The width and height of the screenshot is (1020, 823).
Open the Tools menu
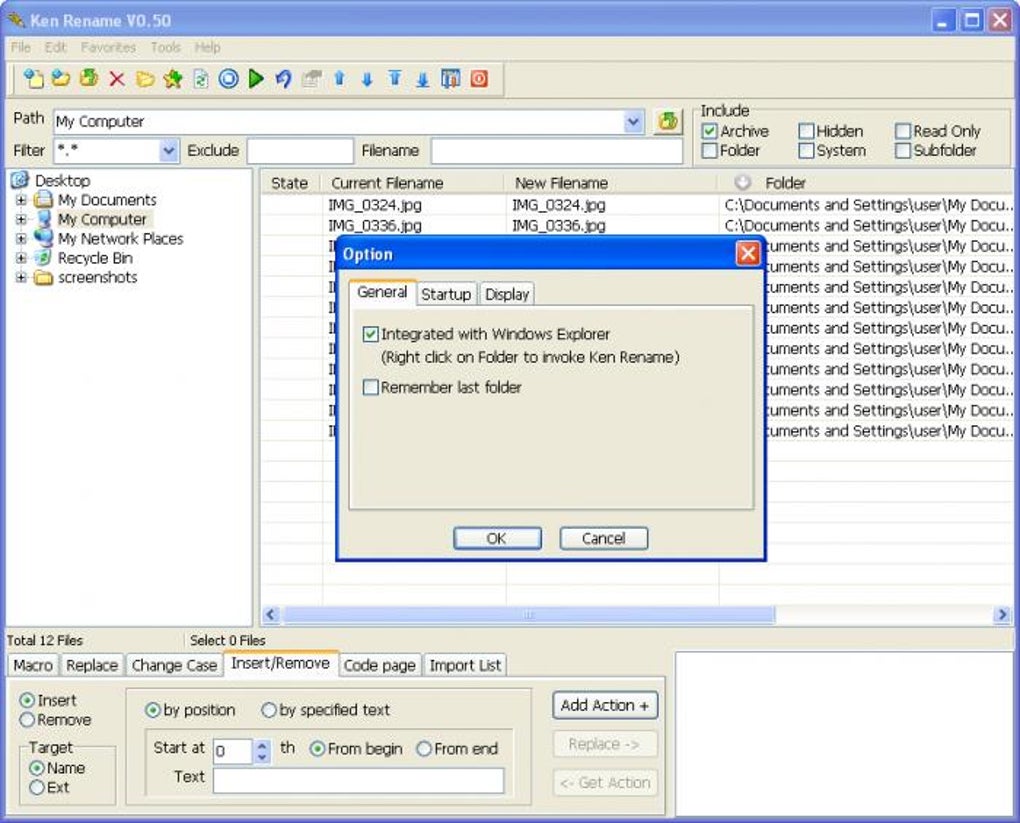(166, 47)
